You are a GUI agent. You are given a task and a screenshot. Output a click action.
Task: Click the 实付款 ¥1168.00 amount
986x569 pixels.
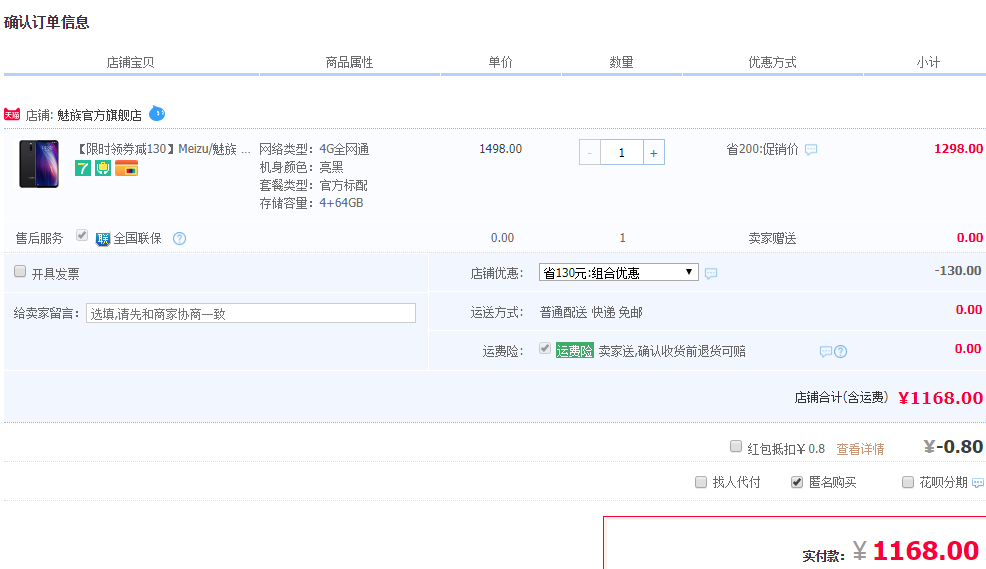(916, 551)
